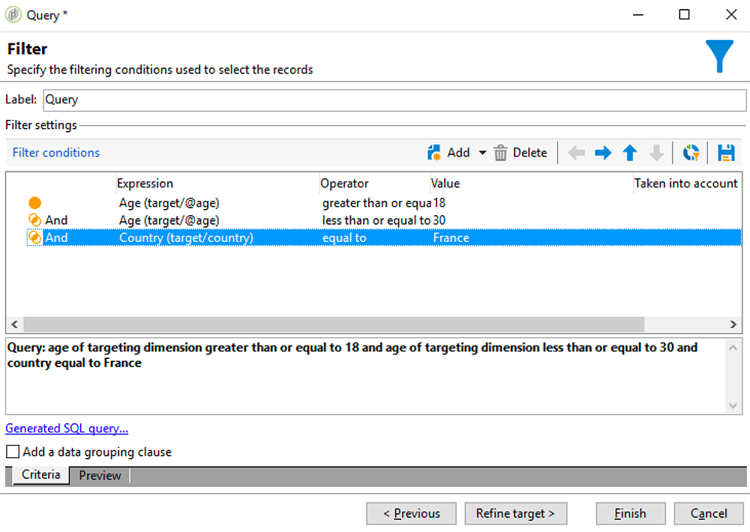750x532 pixels.
Task: Click the Delete label in toolbar
Action: click(x=530, y=153)
